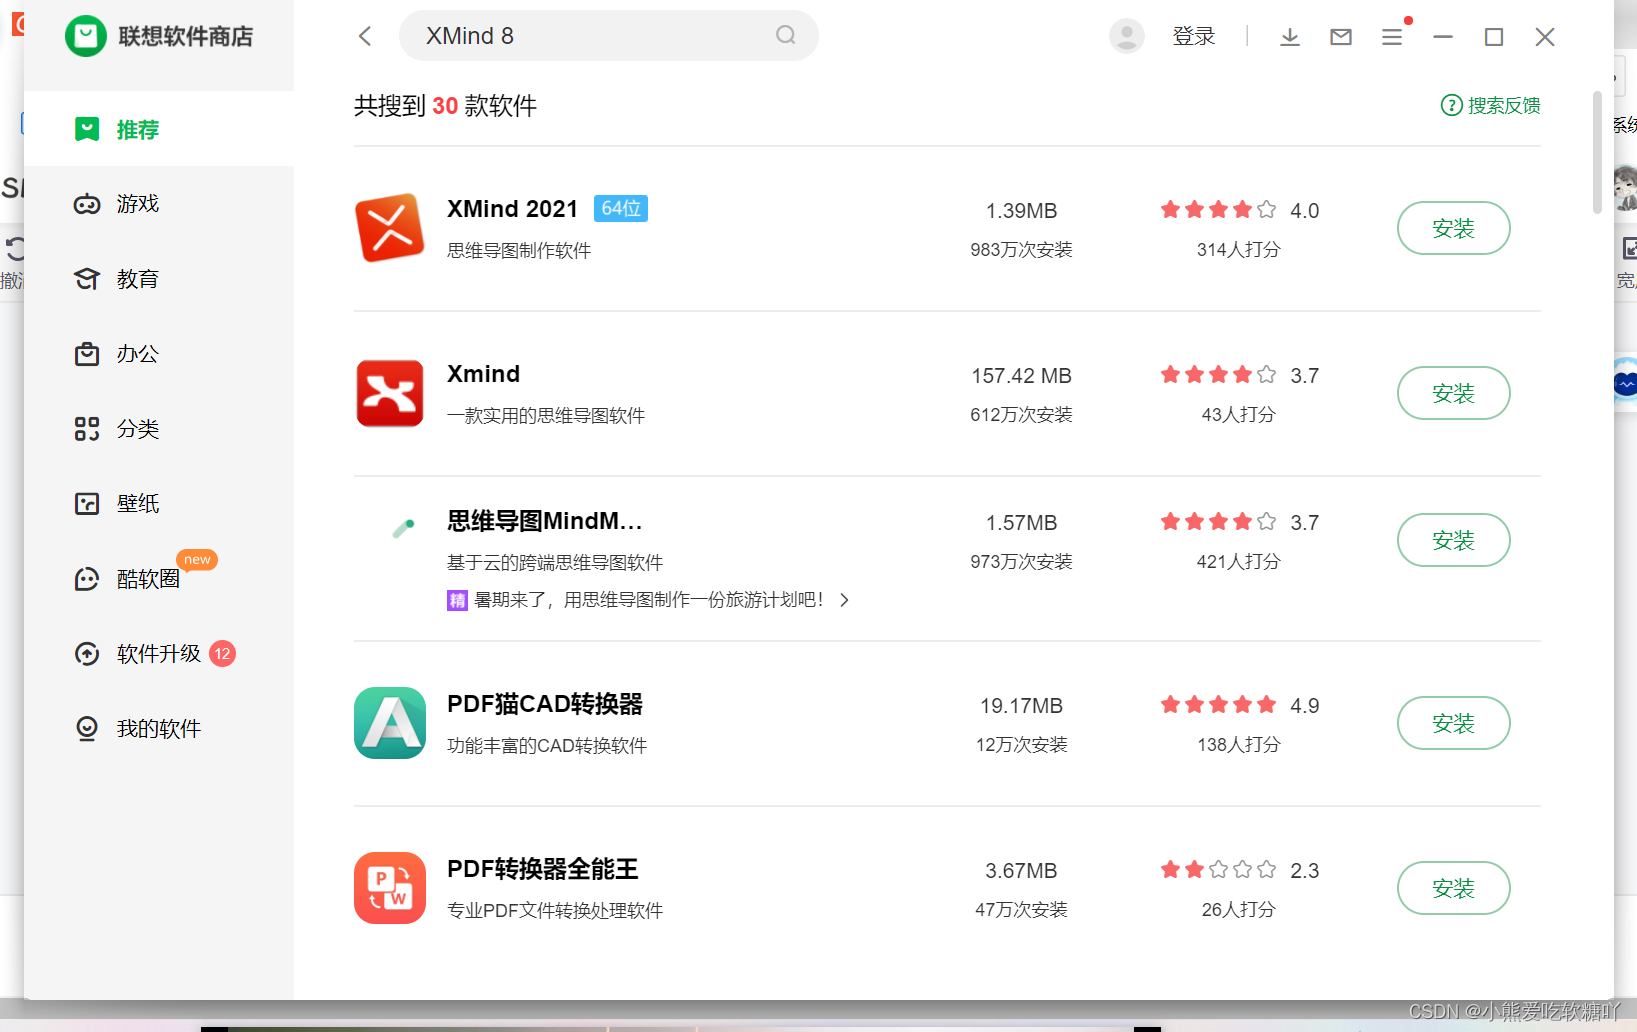
Task: Click the Xmind title text
Action: (484, 374)
